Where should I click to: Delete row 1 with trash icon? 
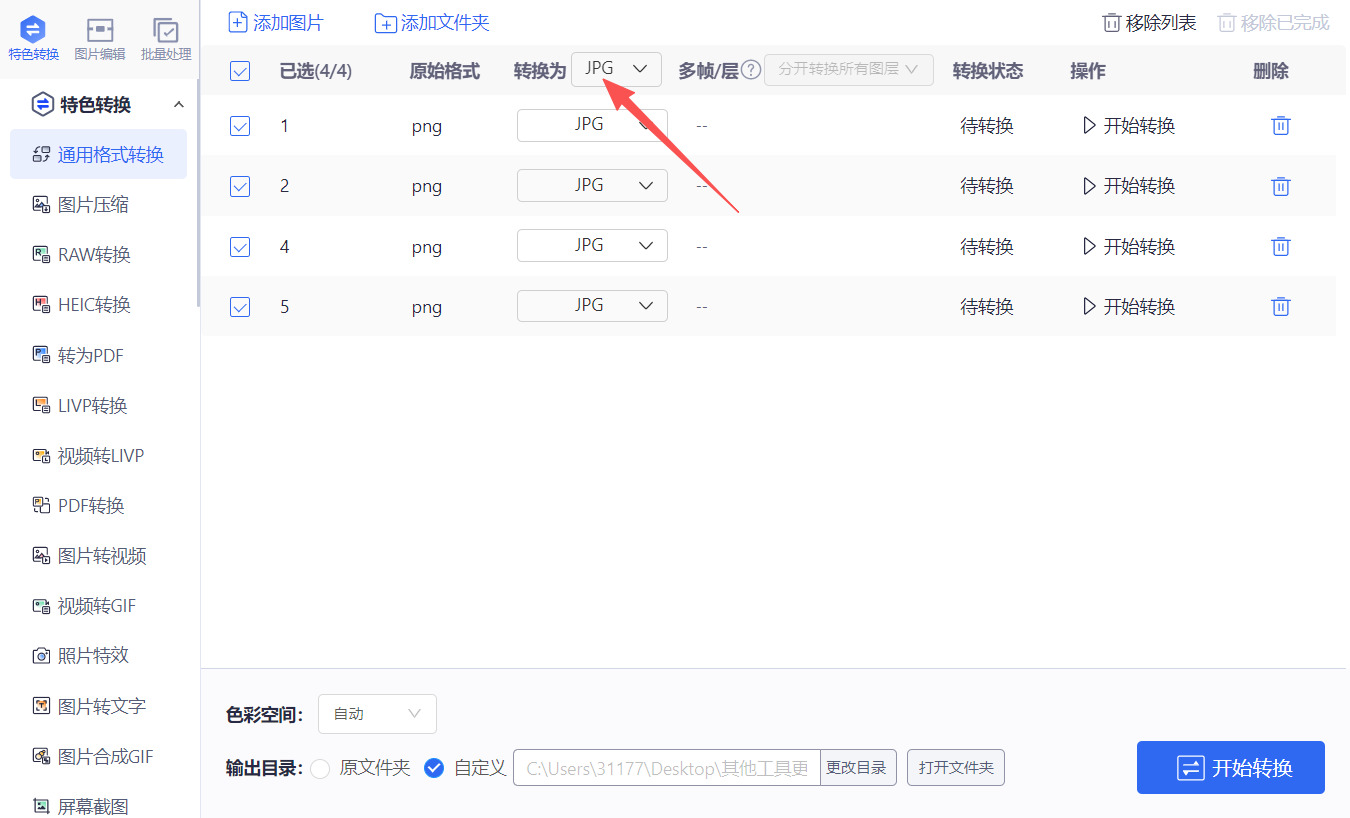click(x=1280, y=126)
